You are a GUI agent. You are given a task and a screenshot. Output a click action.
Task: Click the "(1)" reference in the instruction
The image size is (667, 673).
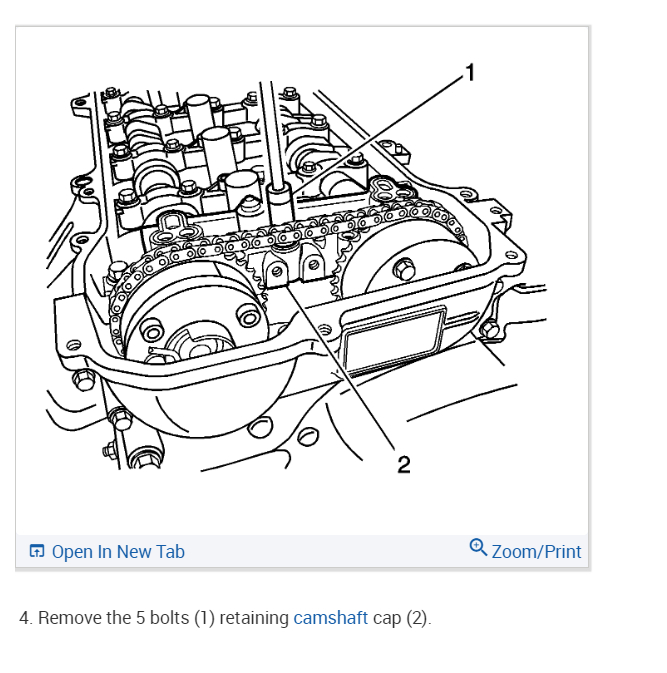tap(204, 618)
